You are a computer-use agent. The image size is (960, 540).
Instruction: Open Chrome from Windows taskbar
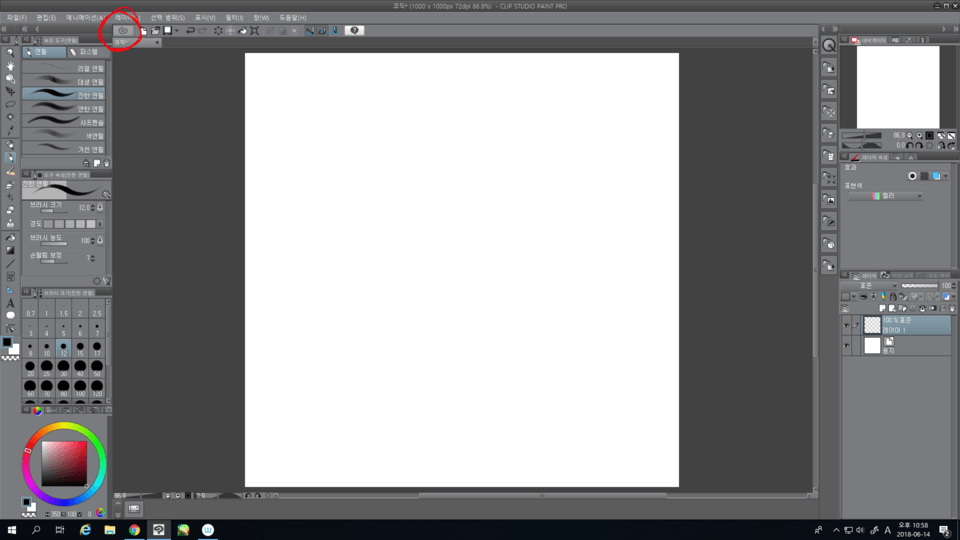(134, 530)
